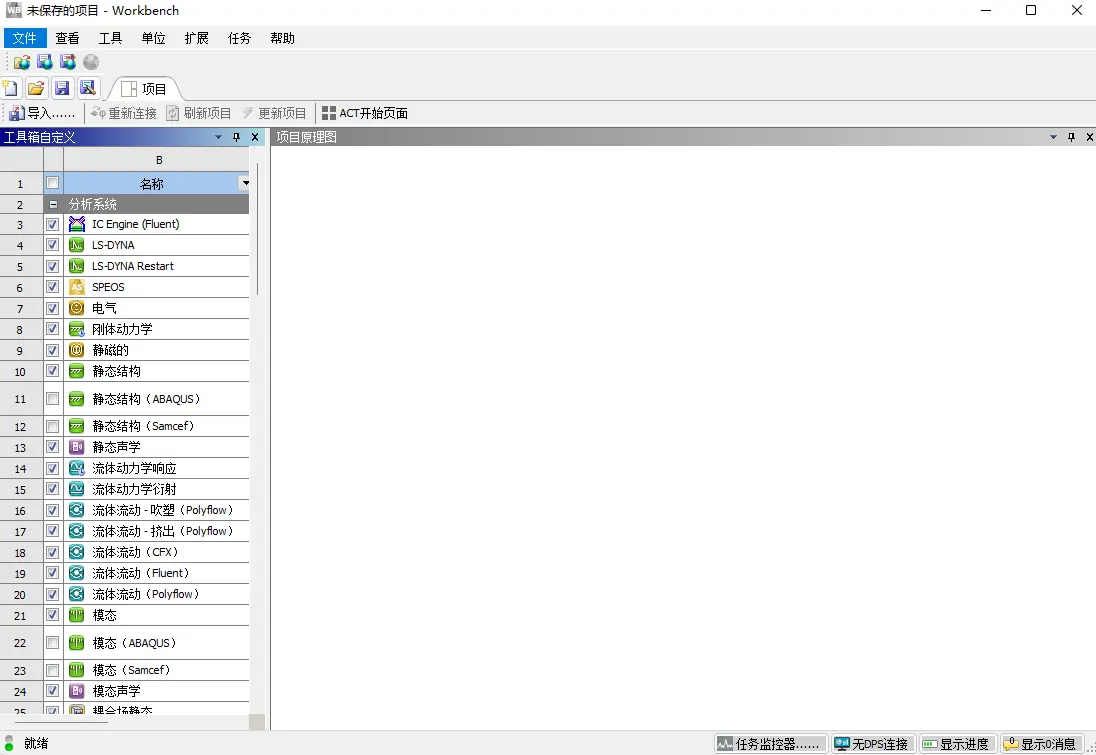Click the toolbox list vertical scrollbar thumb

257,229
